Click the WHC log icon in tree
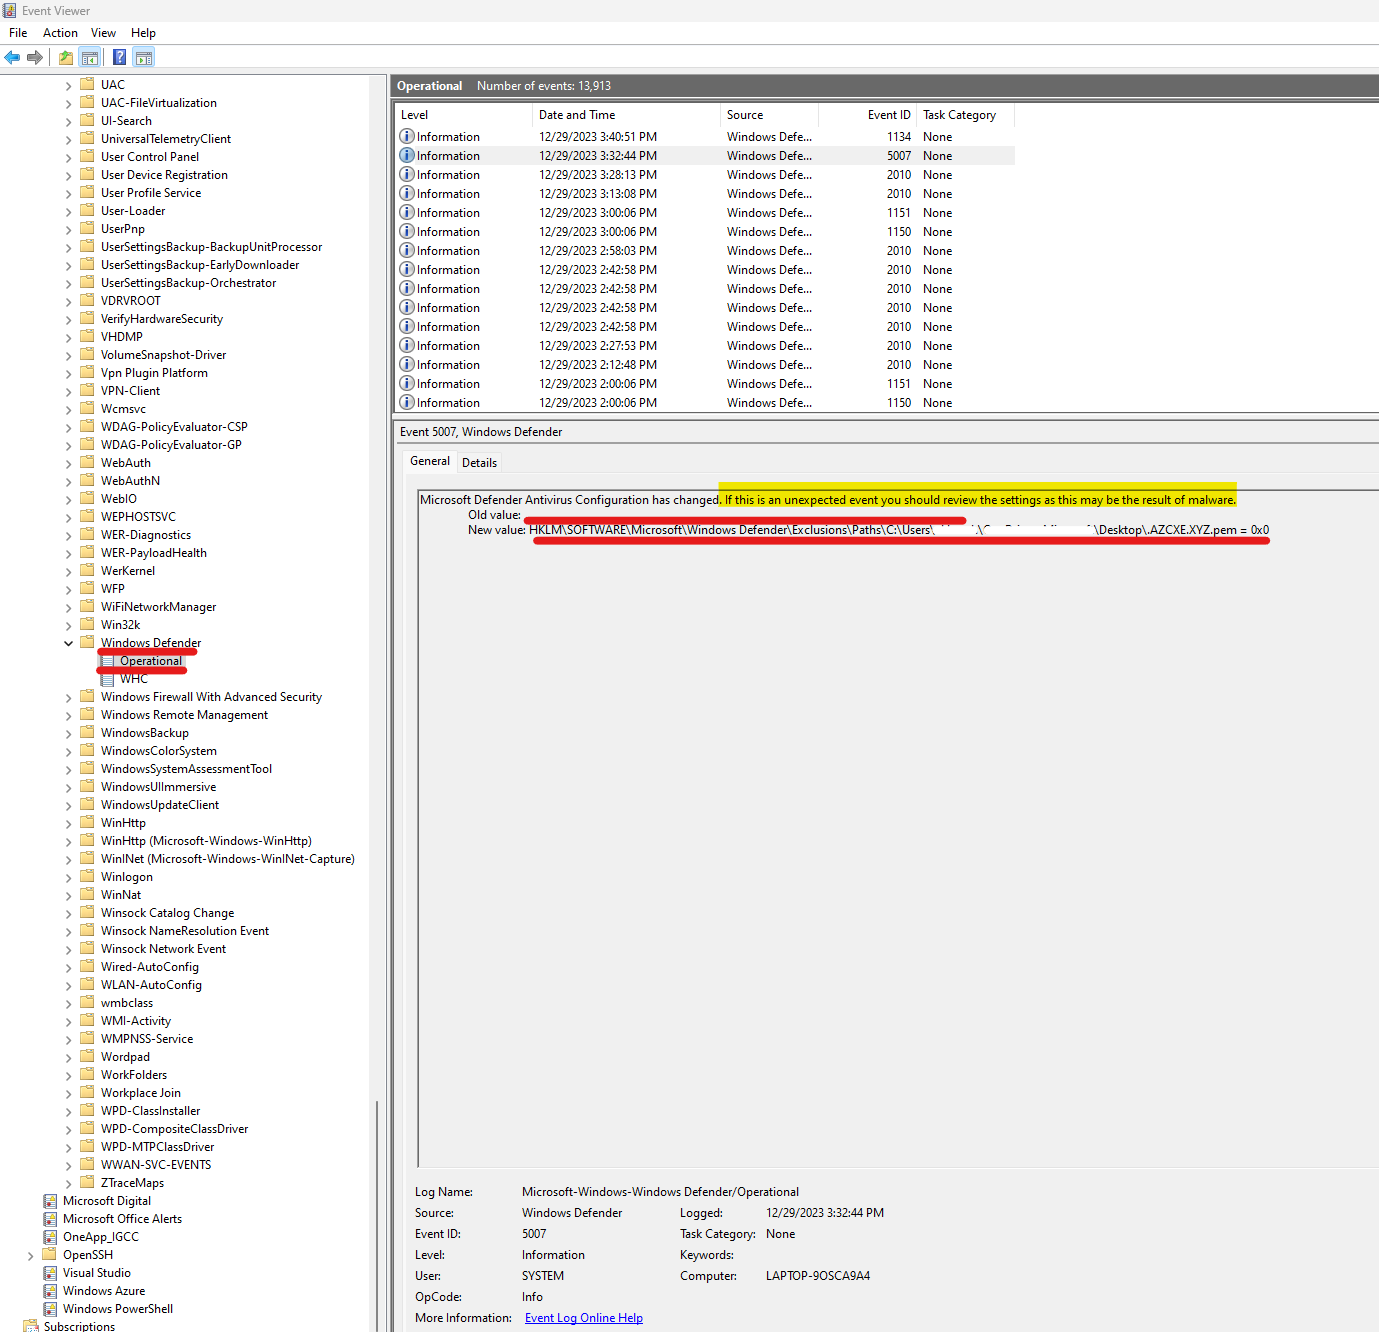The image size is (1379, 1332). (x=107, y=679)
